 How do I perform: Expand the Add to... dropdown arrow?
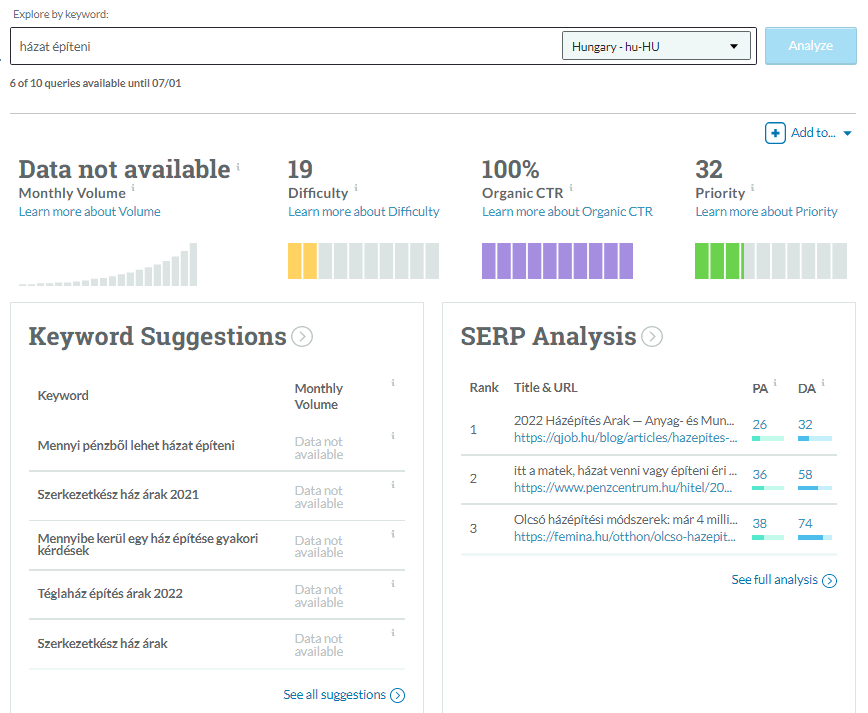click(x=847, y=133)
